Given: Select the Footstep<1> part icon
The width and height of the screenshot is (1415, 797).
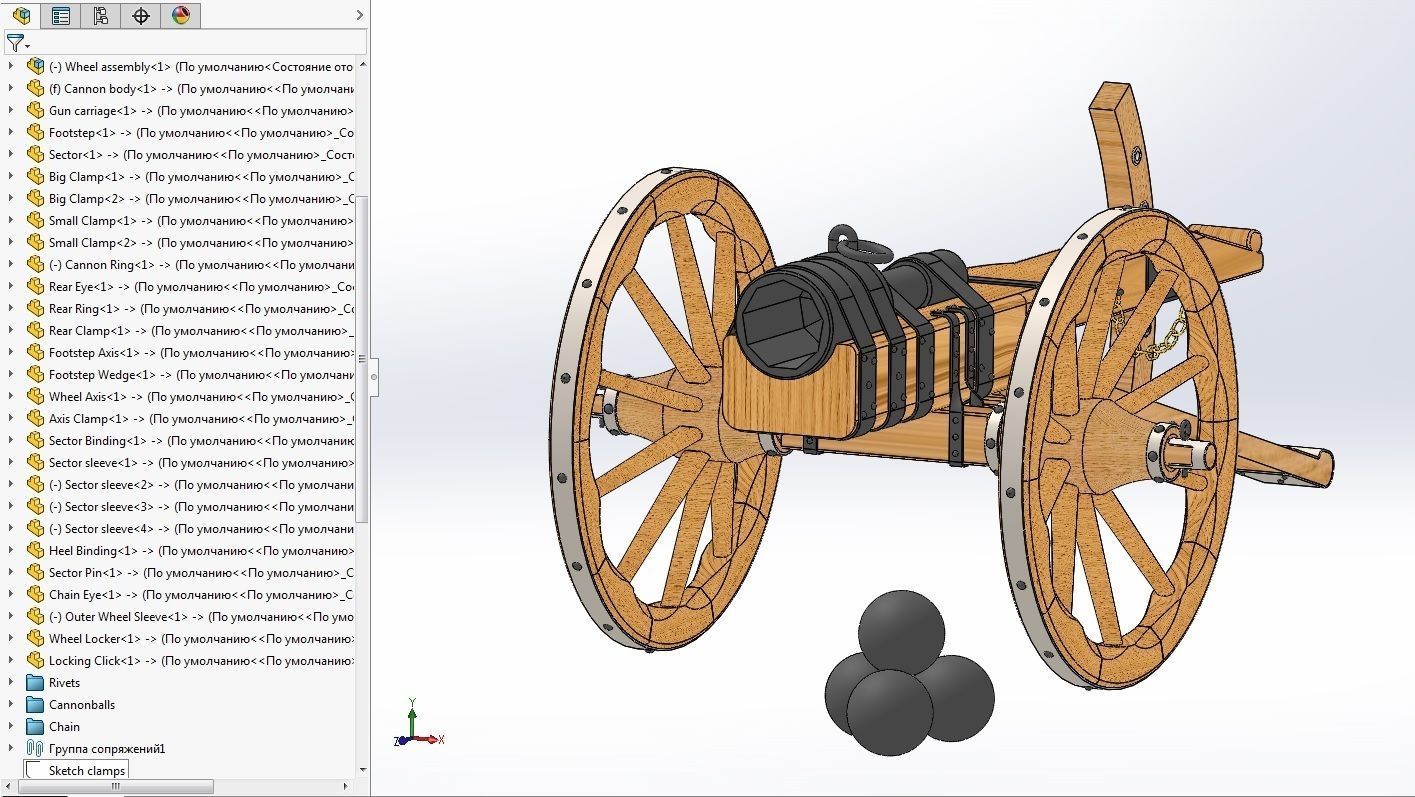Looking at the screenshot, I should [x=35, y=132].
